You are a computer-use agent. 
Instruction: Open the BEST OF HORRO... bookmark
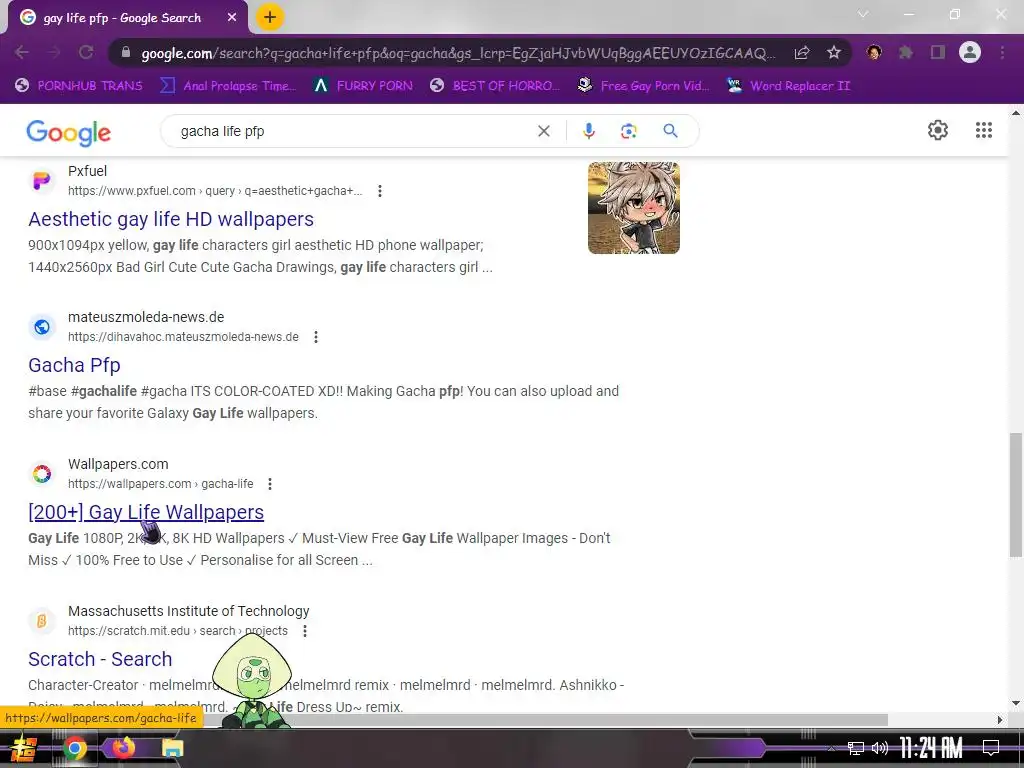point(495,86)
